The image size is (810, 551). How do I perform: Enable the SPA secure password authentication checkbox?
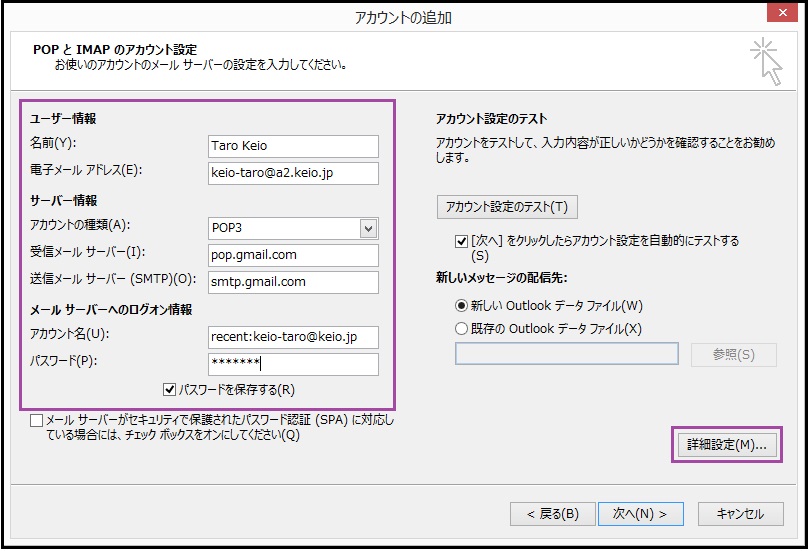37,422
